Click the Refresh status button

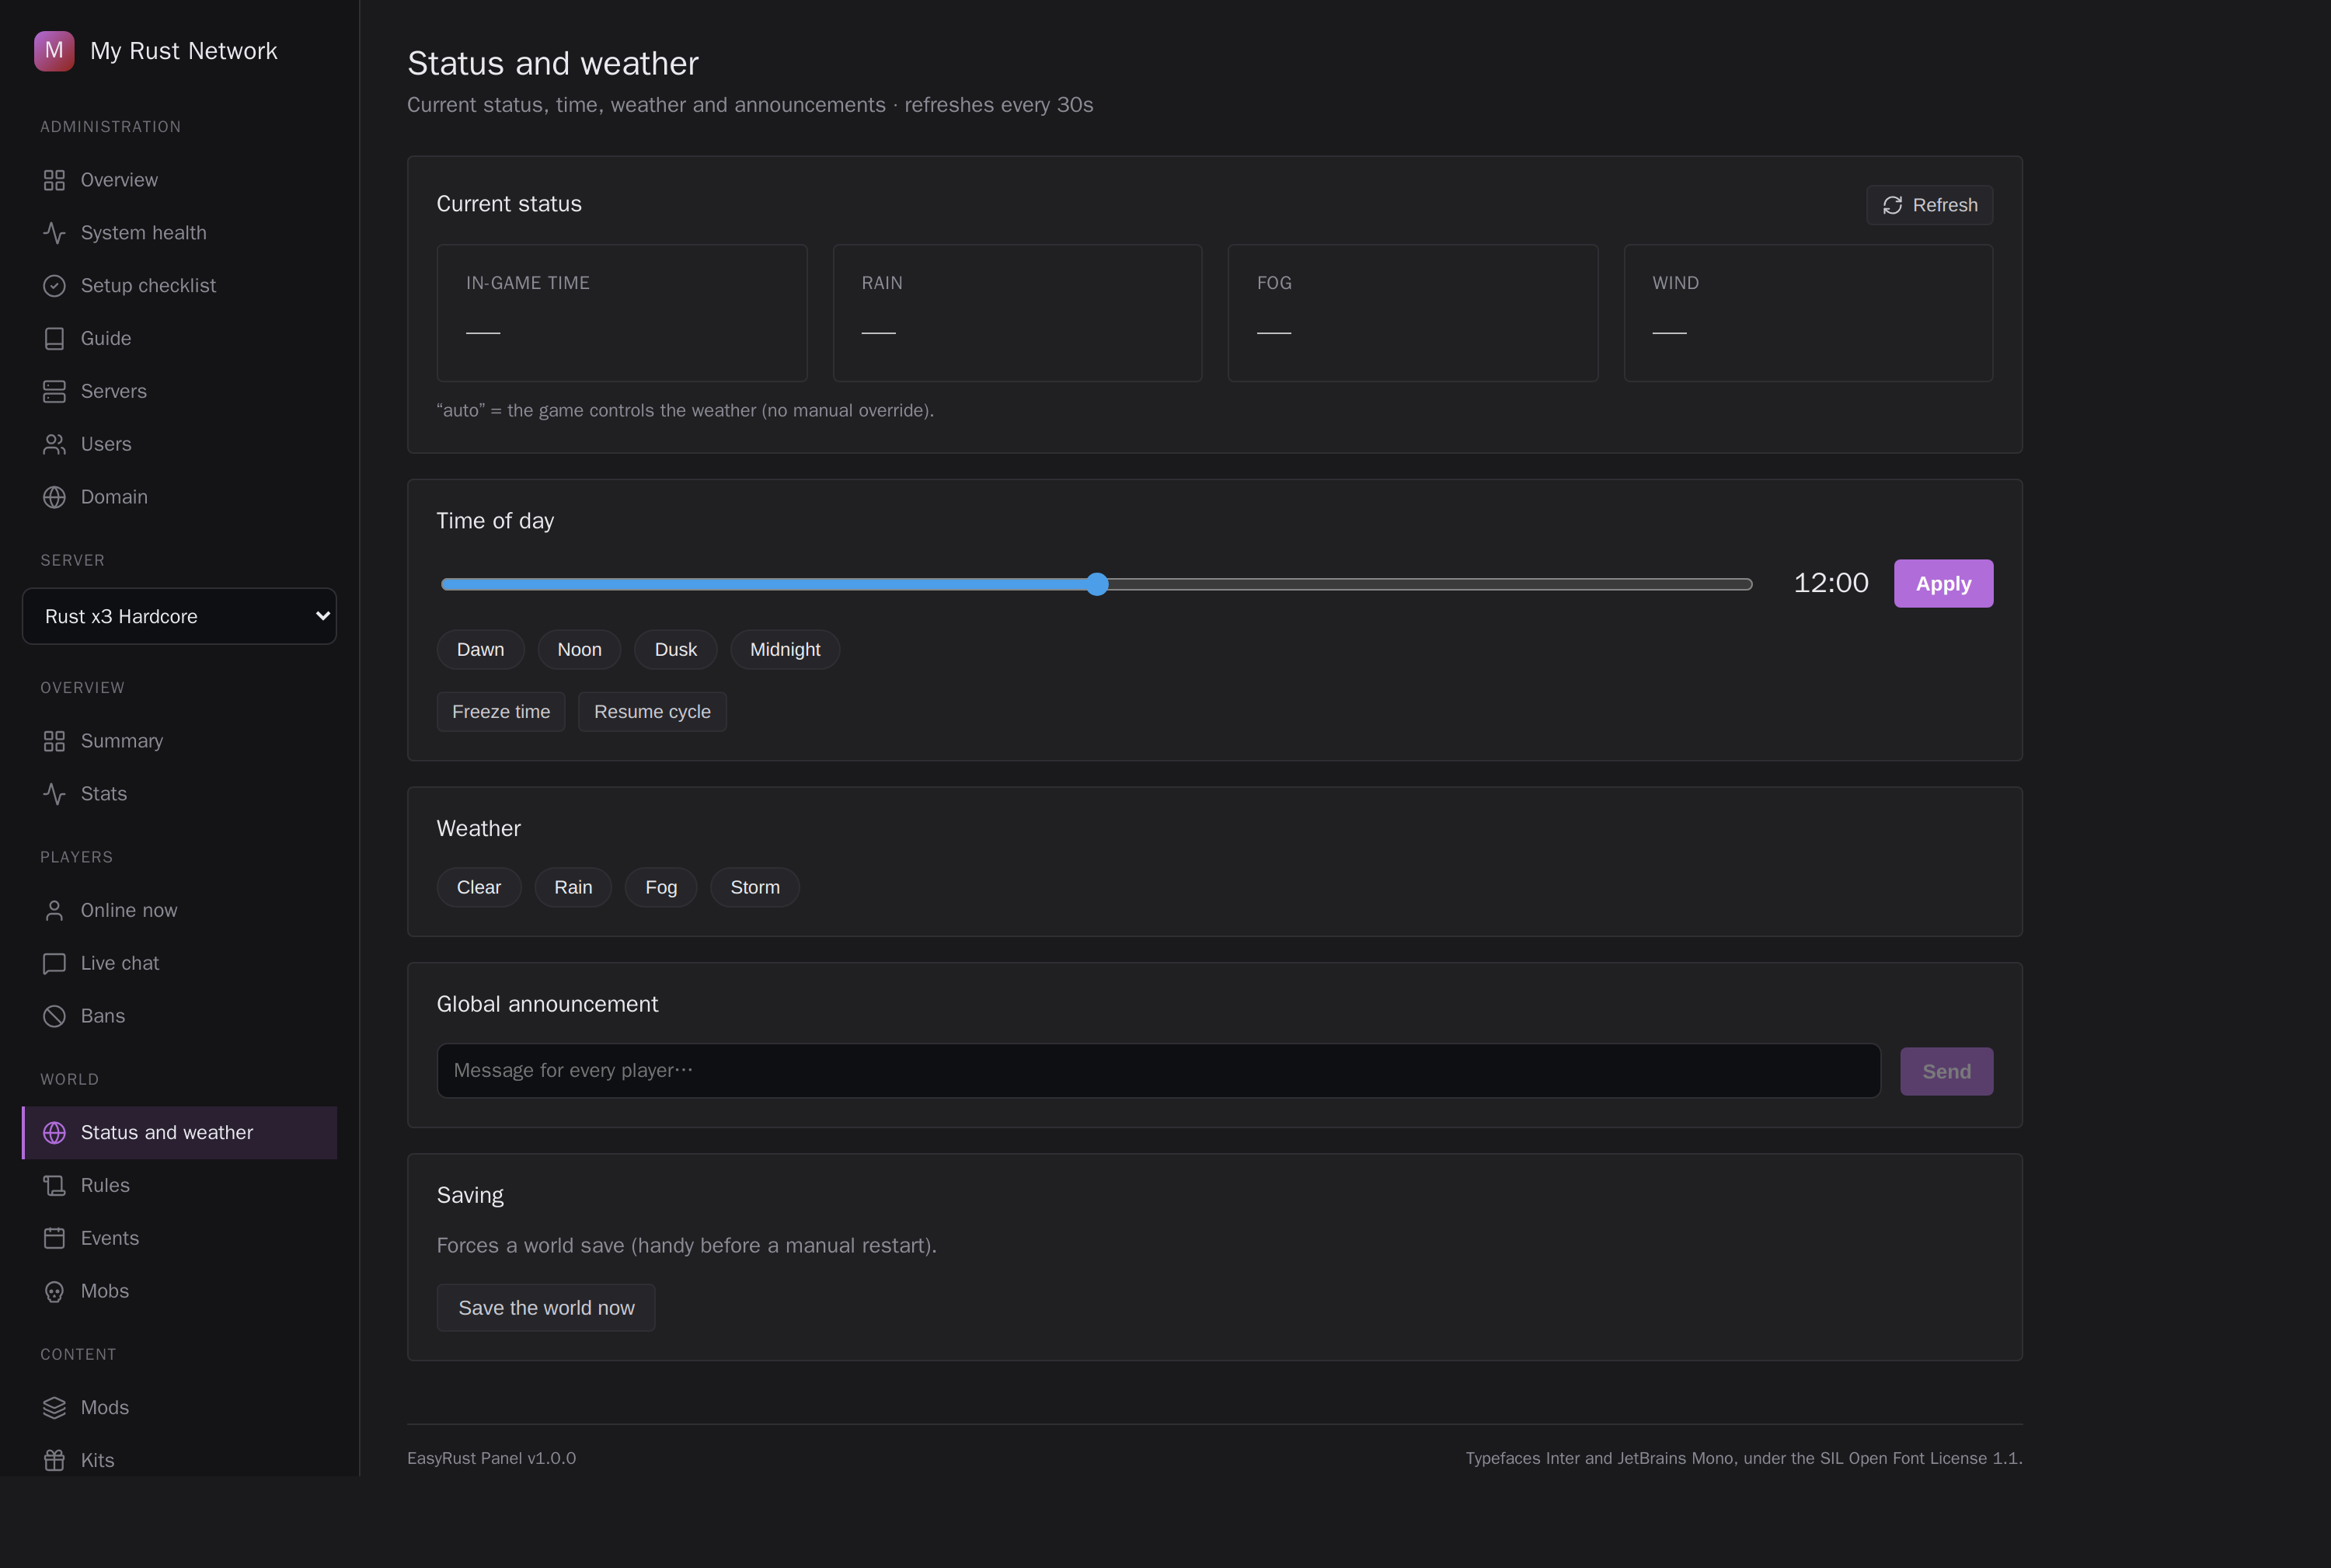pos(1929,205)
